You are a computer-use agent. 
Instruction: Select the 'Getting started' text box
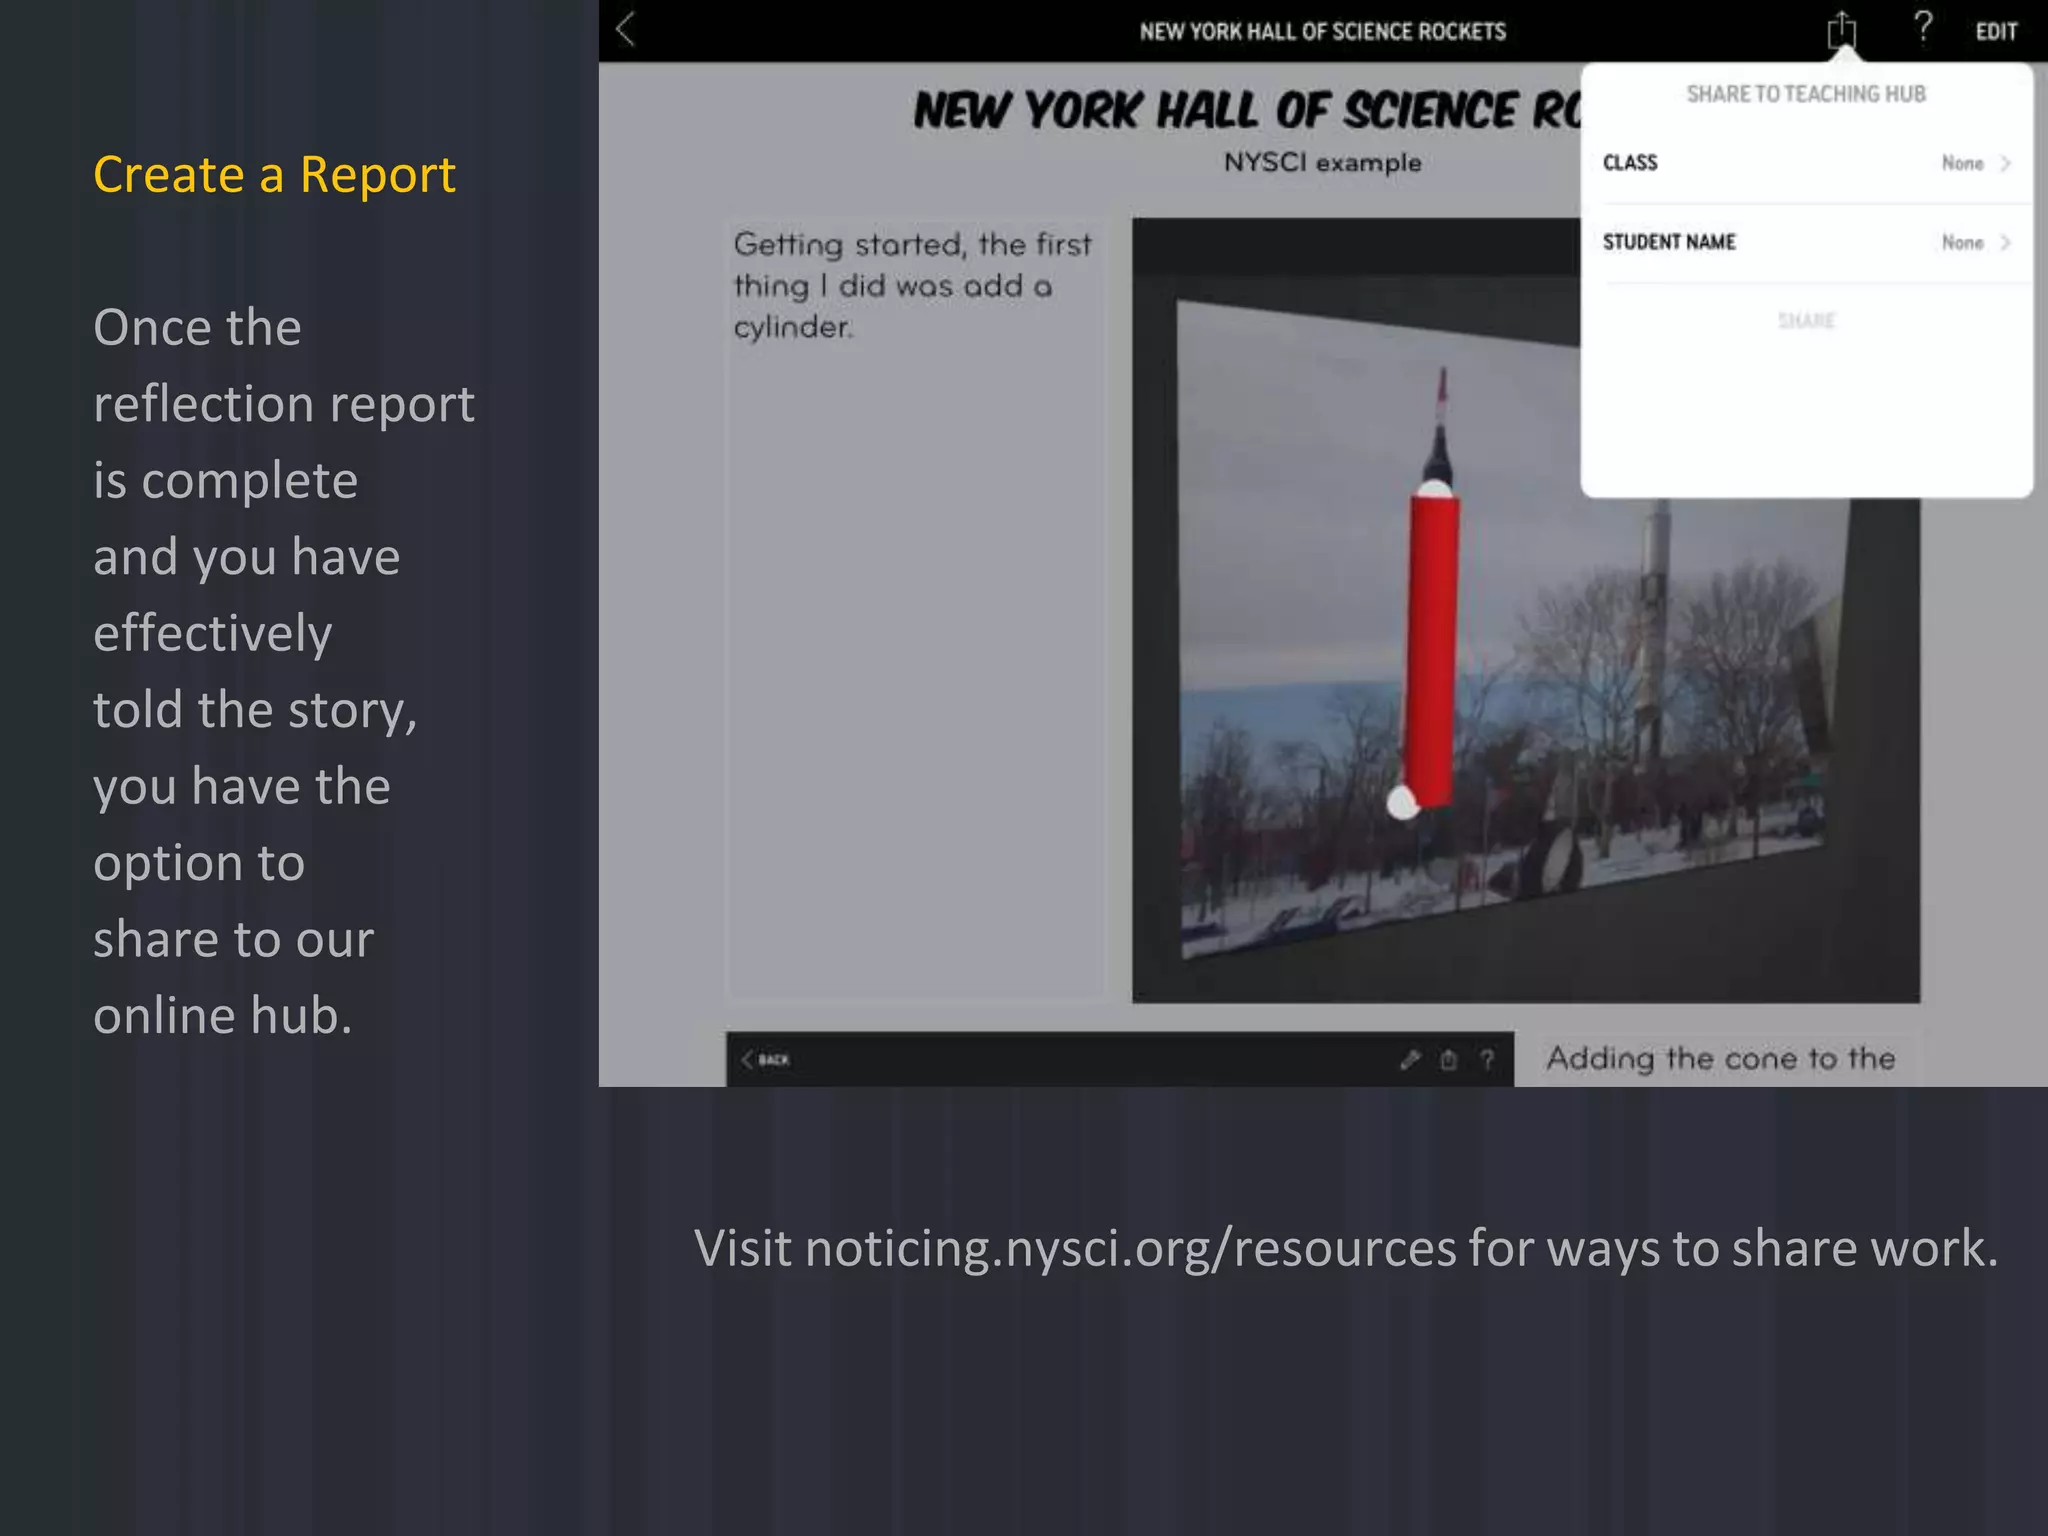click(x=916, y=608)
